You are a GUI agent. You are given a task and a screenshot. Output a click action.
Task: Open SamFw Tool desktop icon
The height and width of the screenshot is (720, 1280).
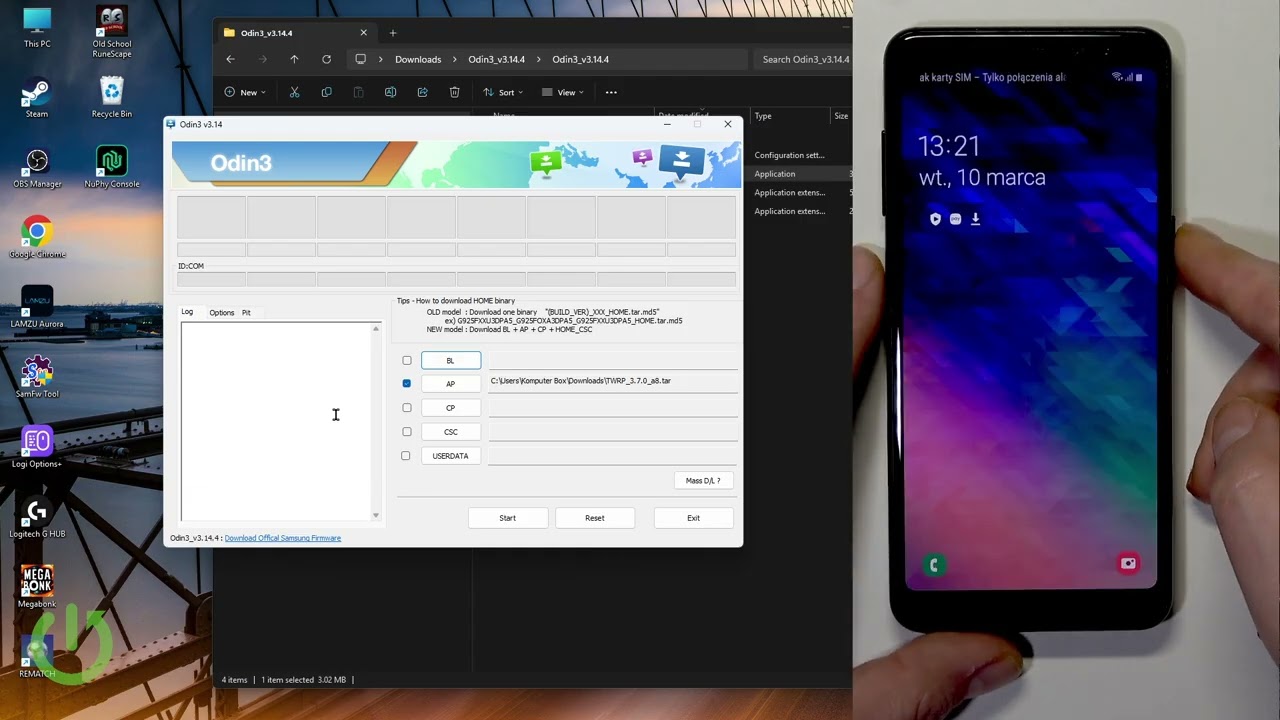(x=37, y=378)
